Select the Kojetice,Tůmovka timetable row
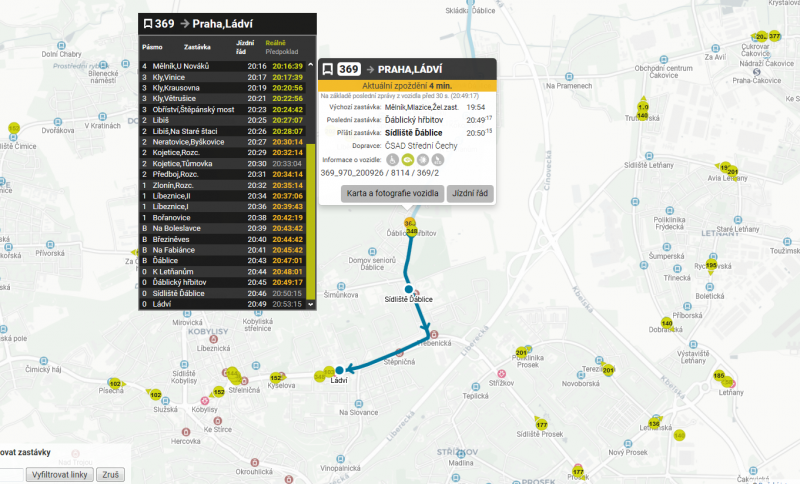Image resolution: width=800 pixels, height=484 pixels. (x=222, y=163)
